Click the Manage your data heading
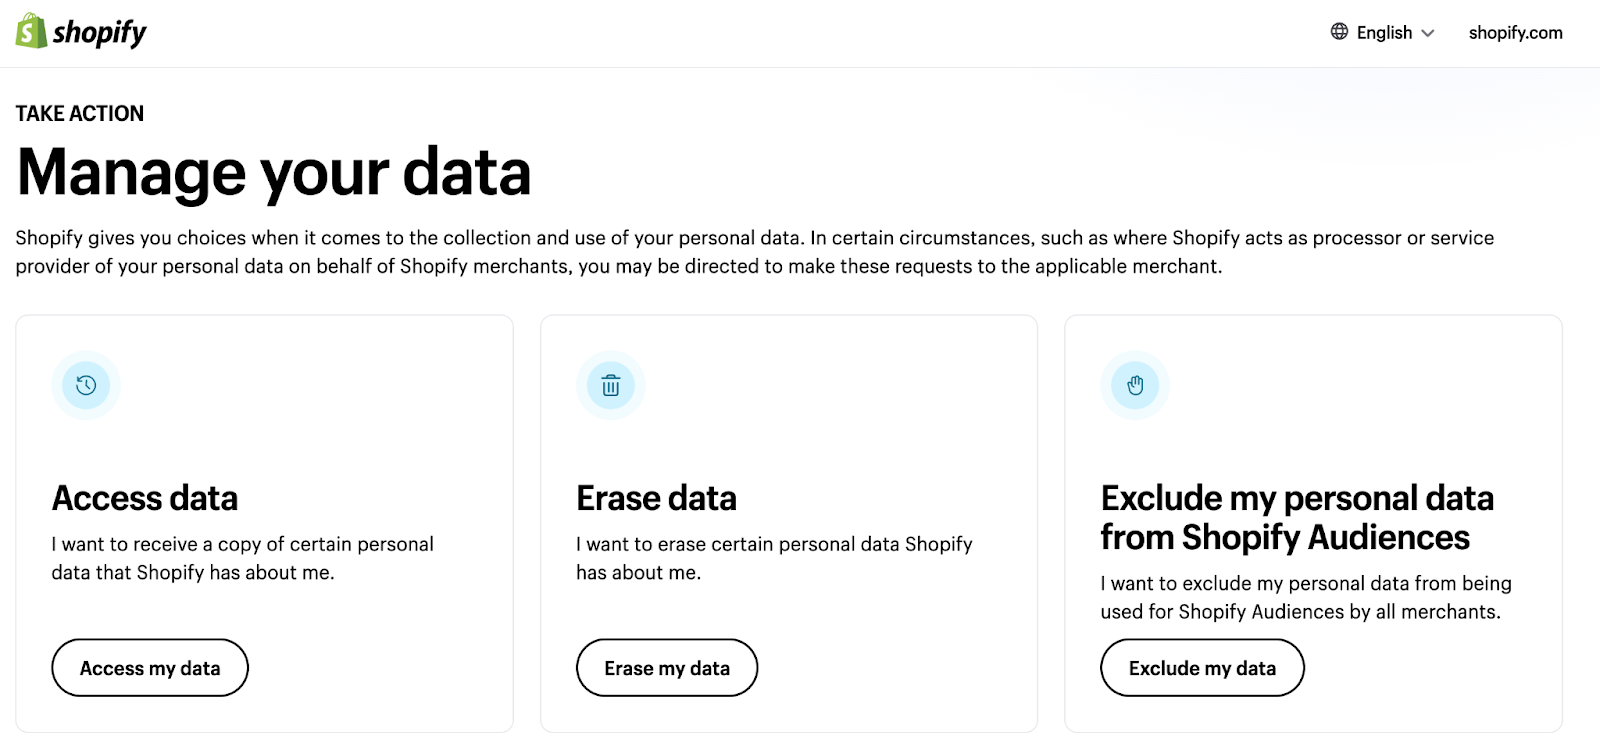 (x=273, y=172)
